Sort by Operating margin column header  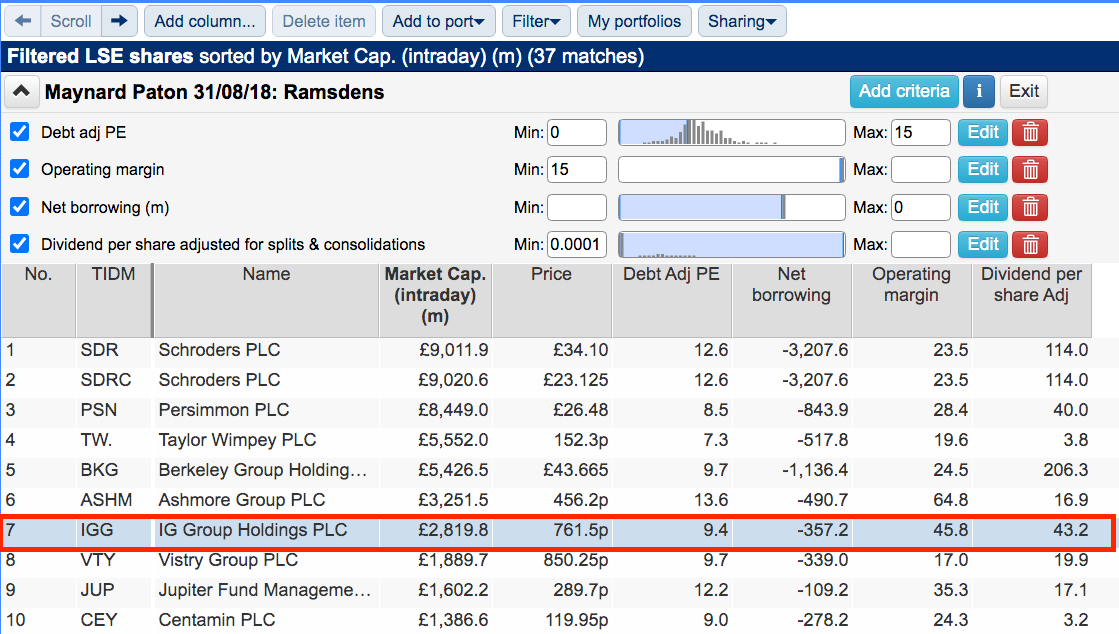coord(911,300)
